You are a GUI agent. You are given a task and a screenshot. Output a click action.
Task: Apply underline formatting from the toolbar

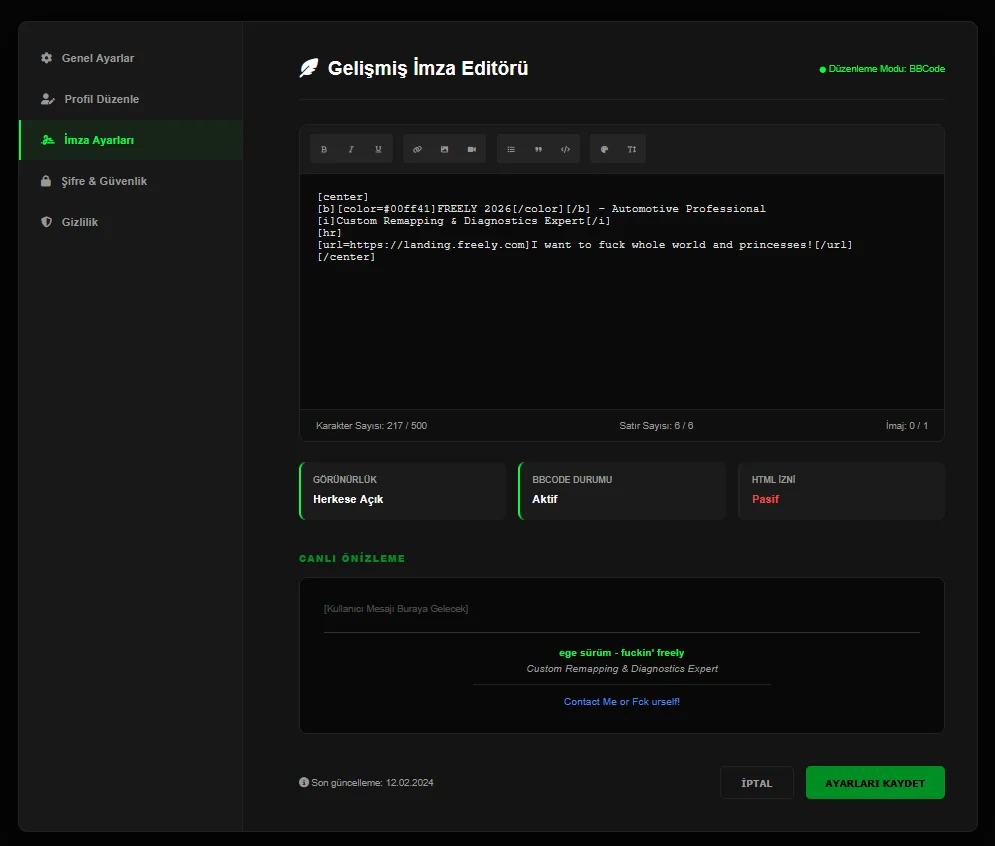[x=379, y=149]
